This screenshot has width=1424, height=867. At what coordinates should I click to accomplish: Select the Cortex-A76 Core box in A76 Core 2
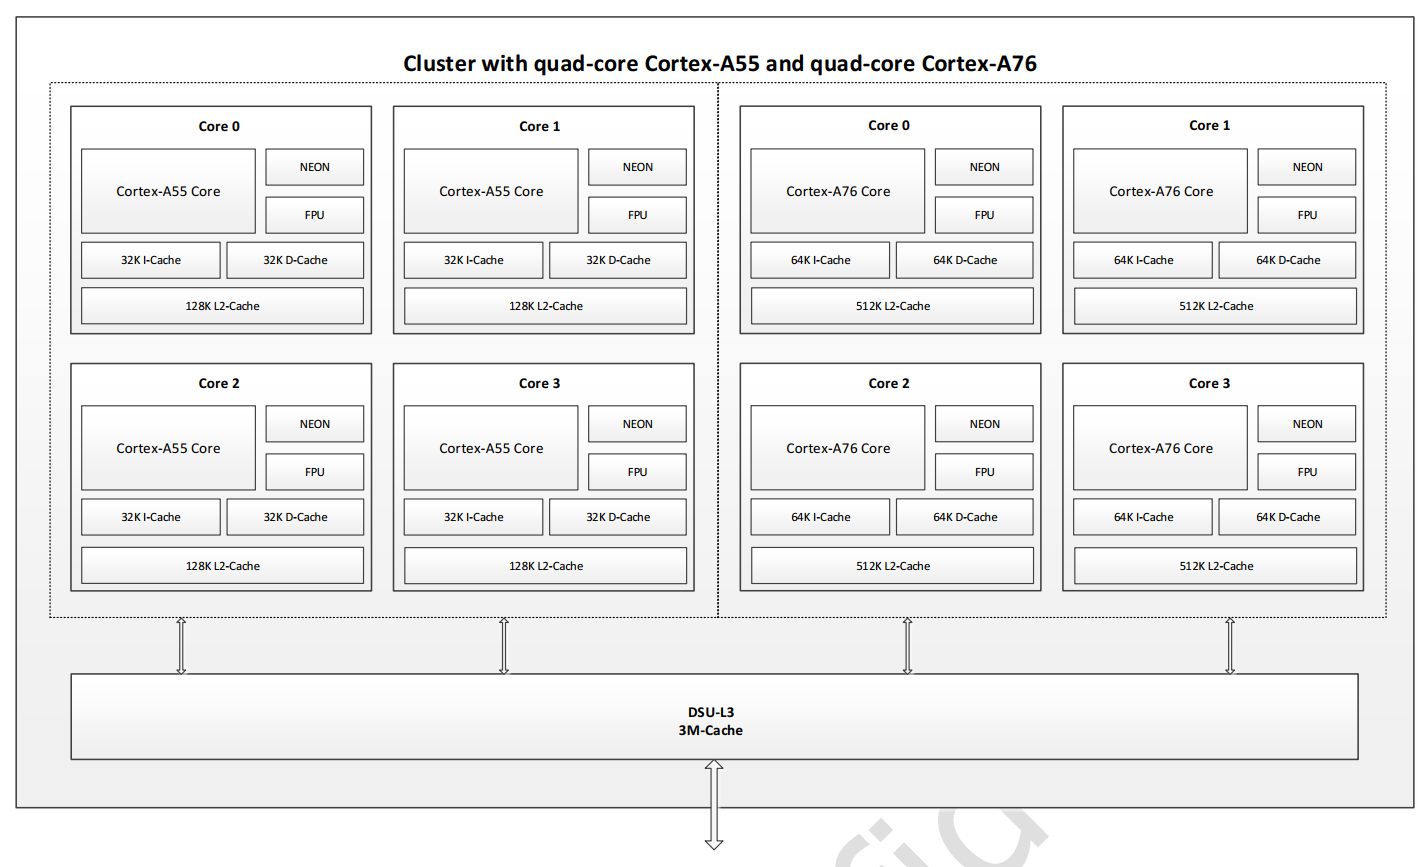point(838,448)
